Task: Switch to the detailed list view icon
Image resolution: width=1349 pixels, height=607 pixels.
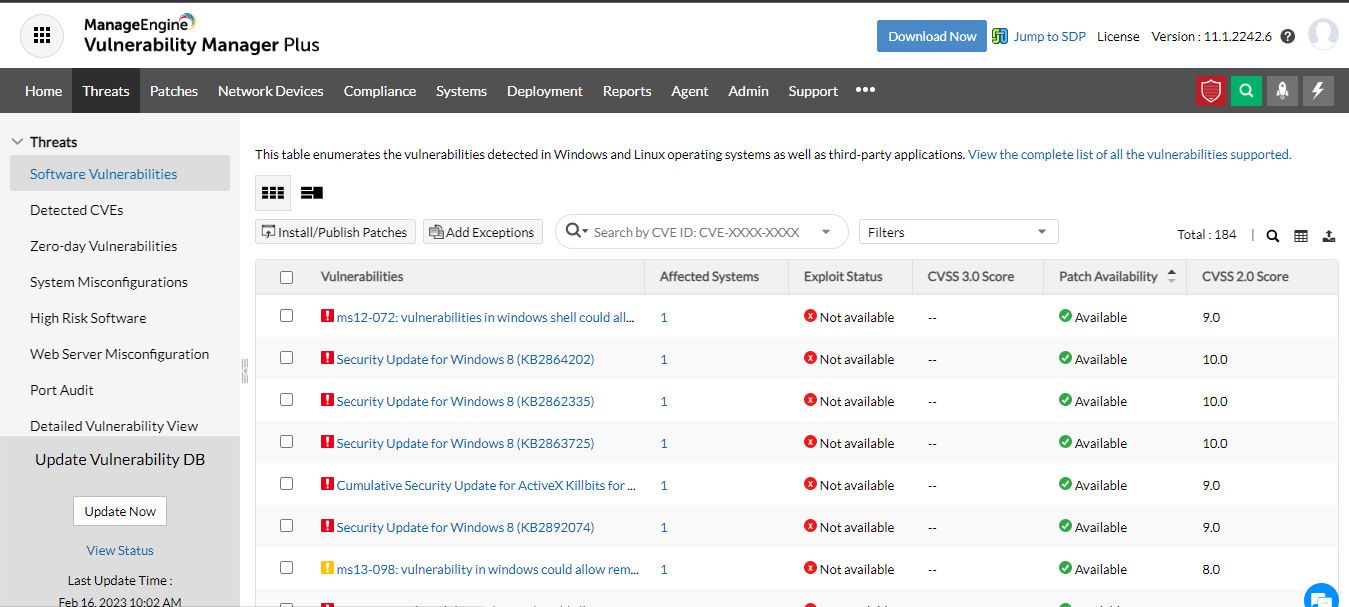Action: point(312,193)
